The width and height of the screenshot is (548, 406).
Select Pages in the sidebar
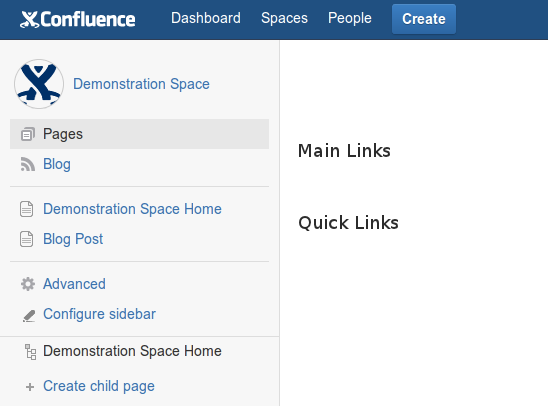click(139, 134)
